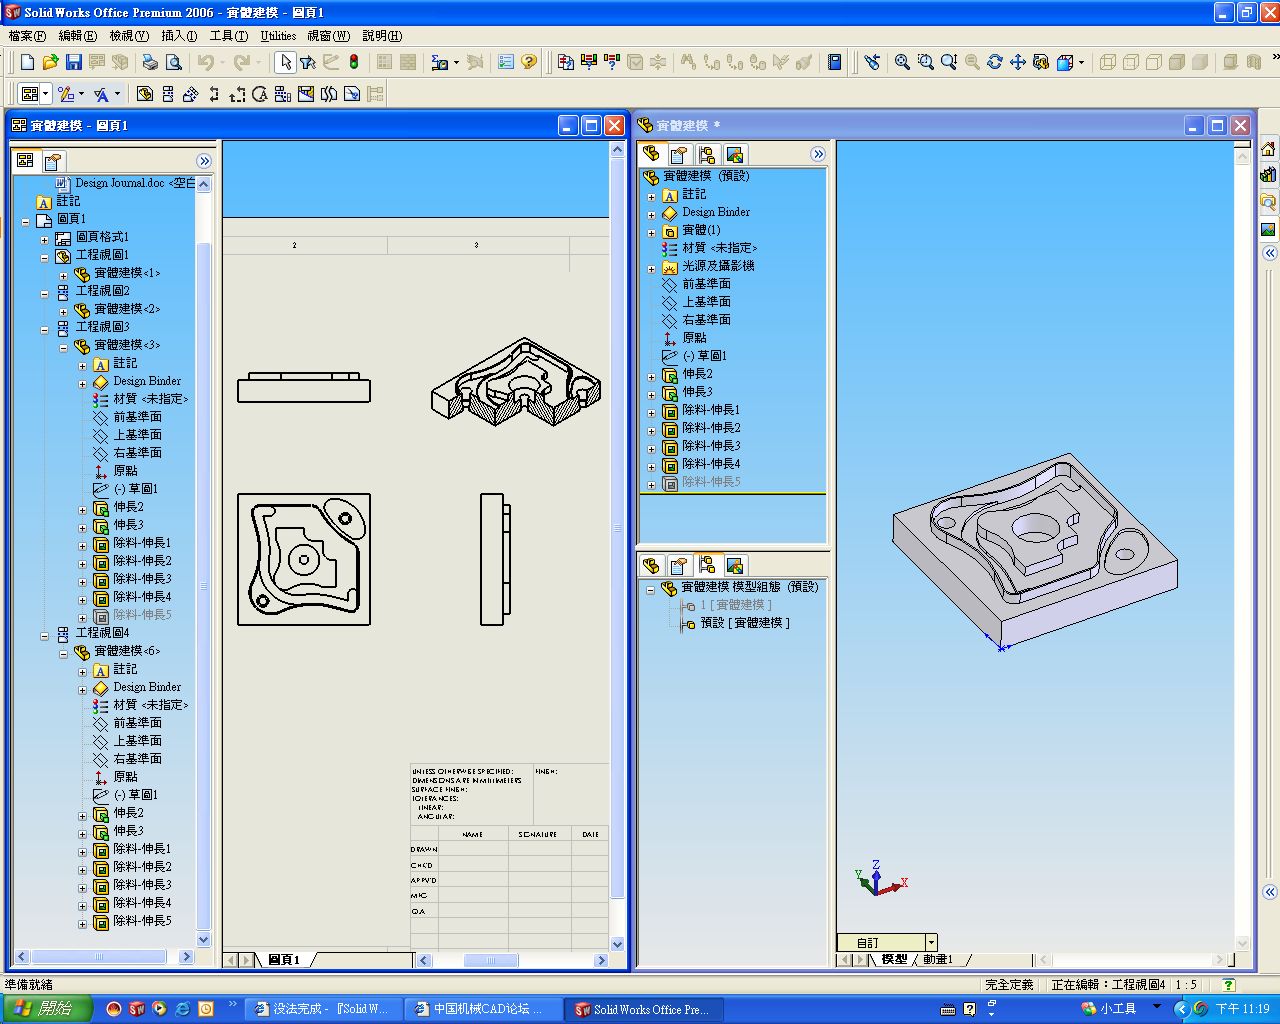
Task: Click the Model View drawing toolbar icon
Action: (145, 94)
